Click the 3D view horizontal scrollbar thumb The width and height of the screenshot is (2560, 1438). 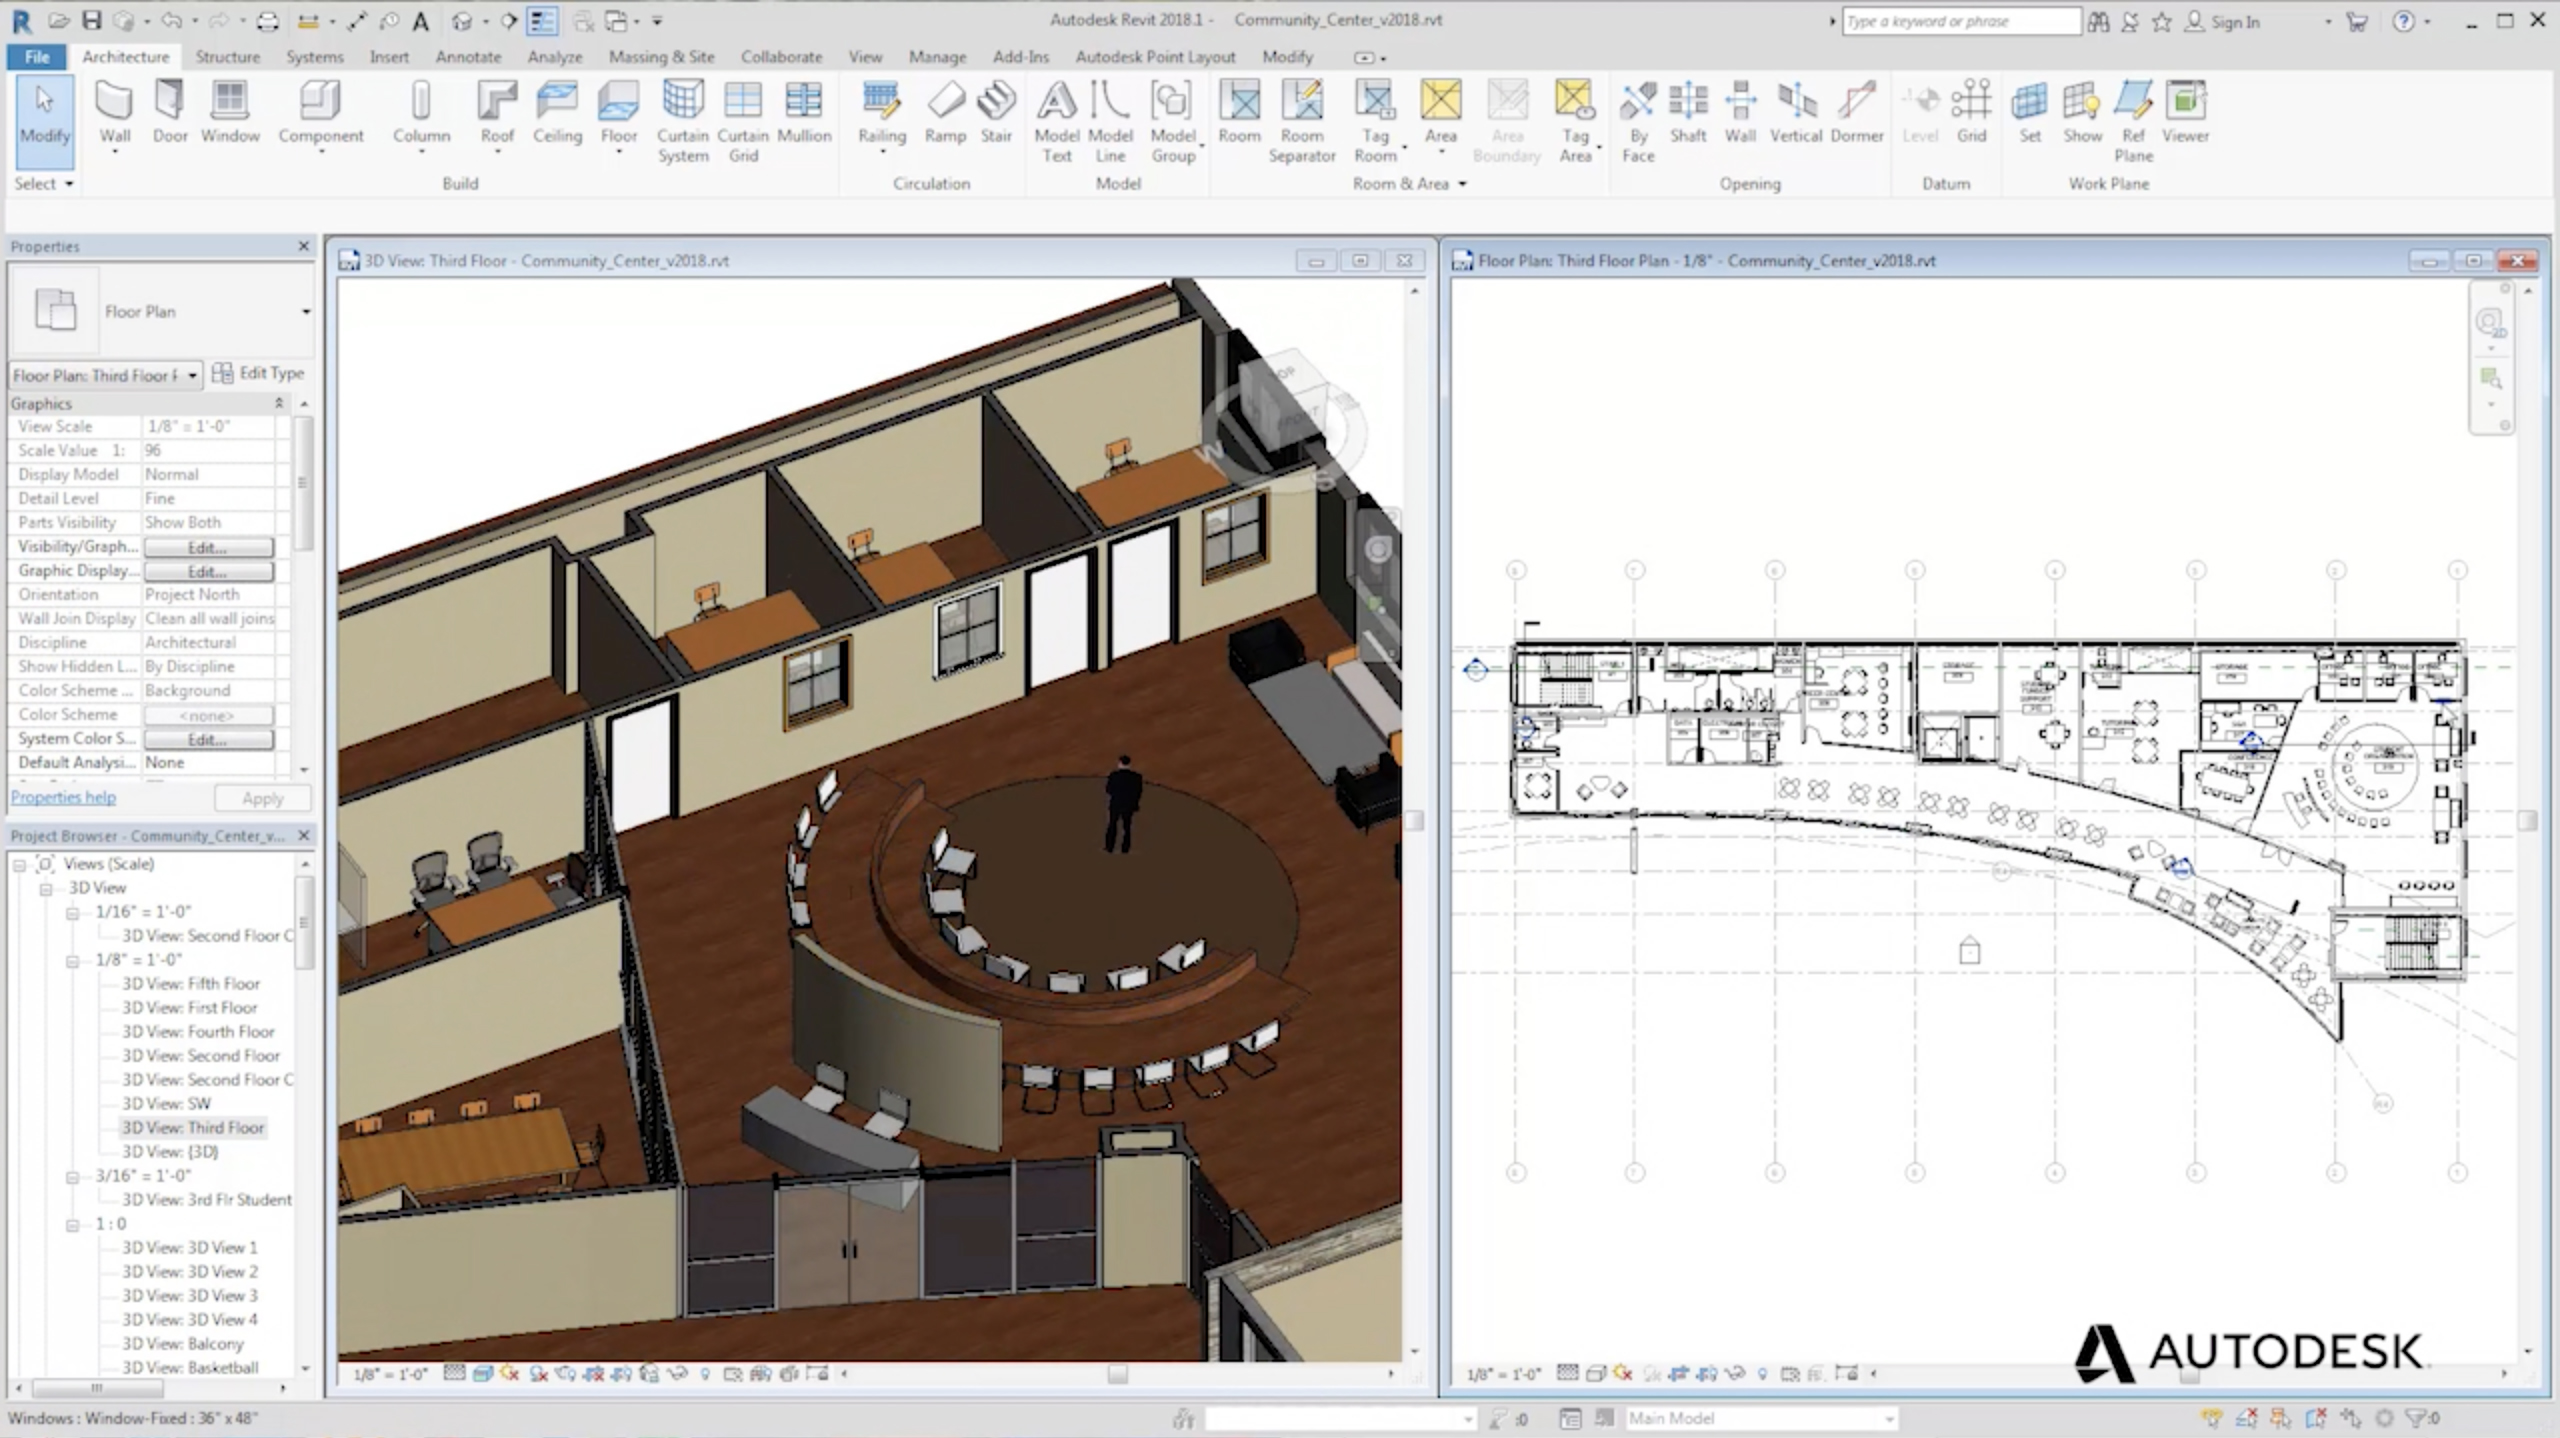1117,1374
